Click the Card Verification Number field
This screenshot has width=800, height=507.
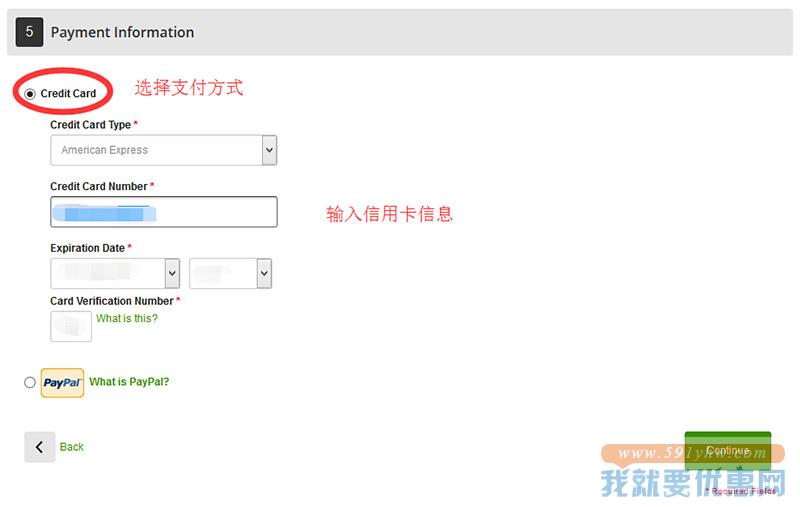pyautogui.click(x=71, y=326)
